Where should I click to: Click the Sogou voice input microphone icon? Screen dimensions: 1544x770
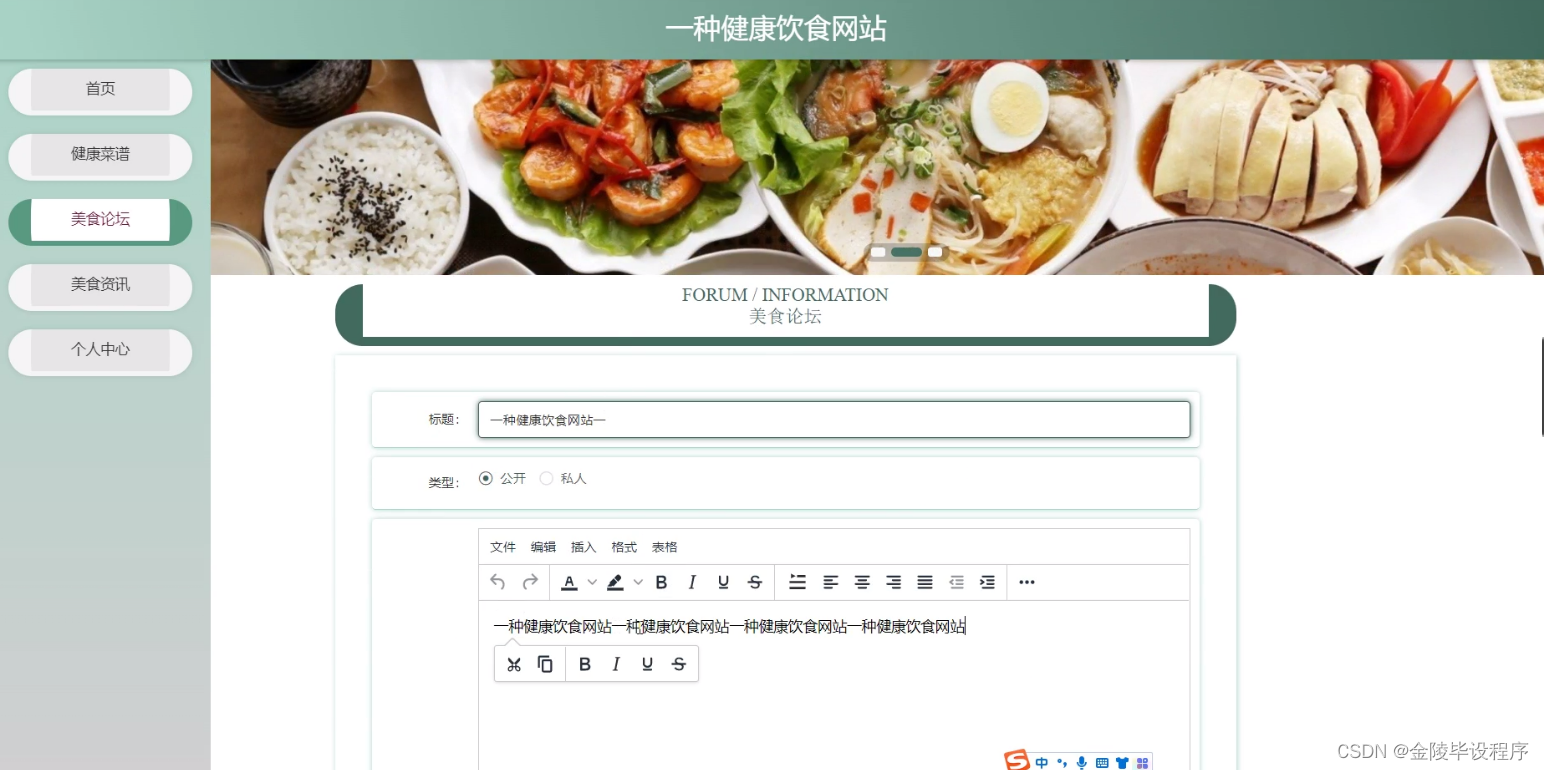pyautogui.click(x=1081, y=761)
